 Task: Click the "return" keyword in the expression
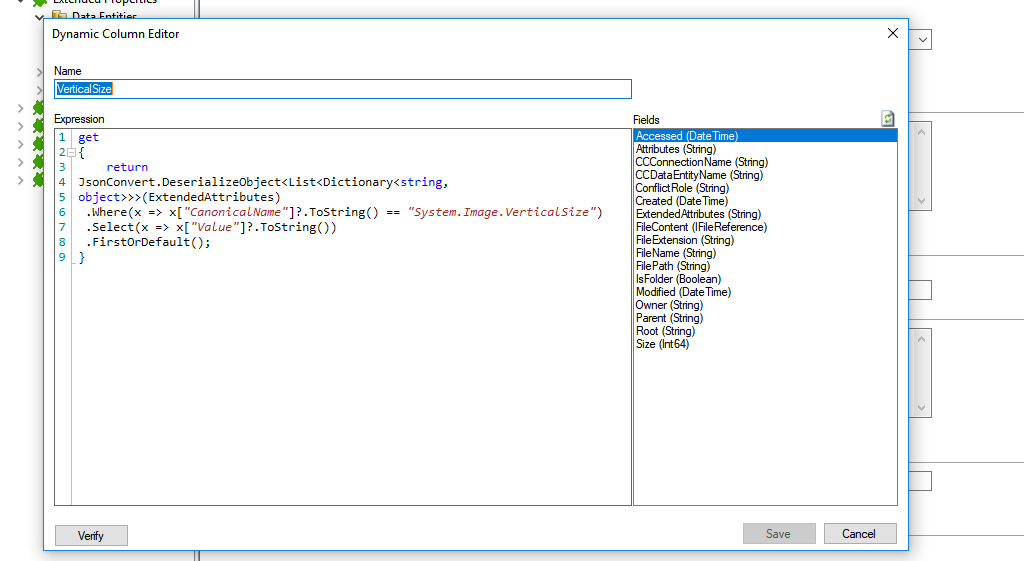click(127, 167)
